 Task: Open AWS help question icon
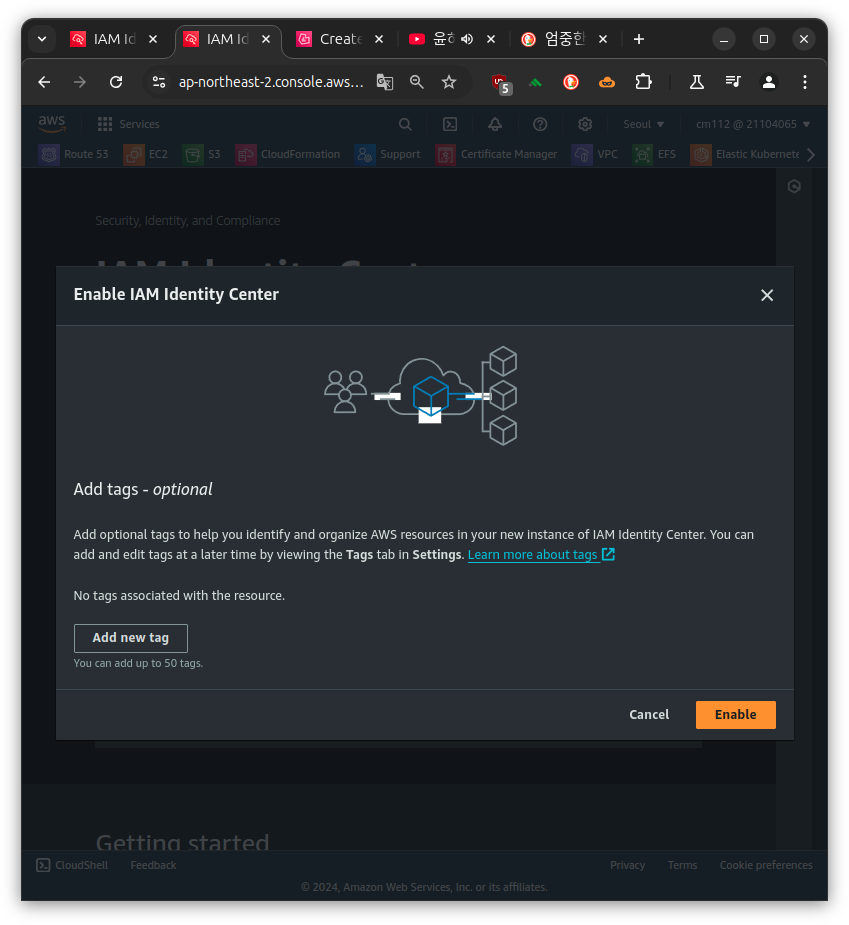click(x=540, y=124)
